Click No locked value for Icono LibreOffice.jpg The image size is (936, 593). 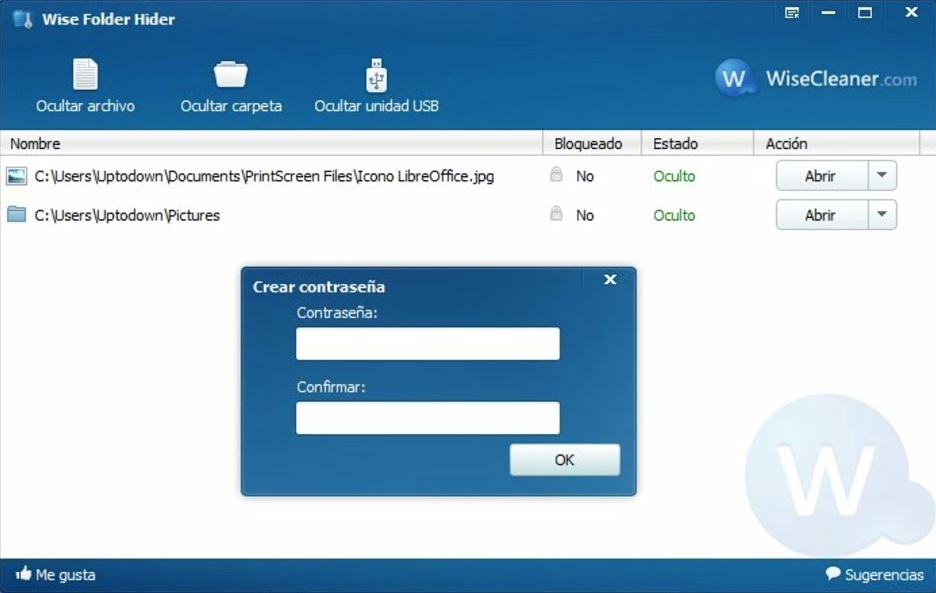pos(585,176)
